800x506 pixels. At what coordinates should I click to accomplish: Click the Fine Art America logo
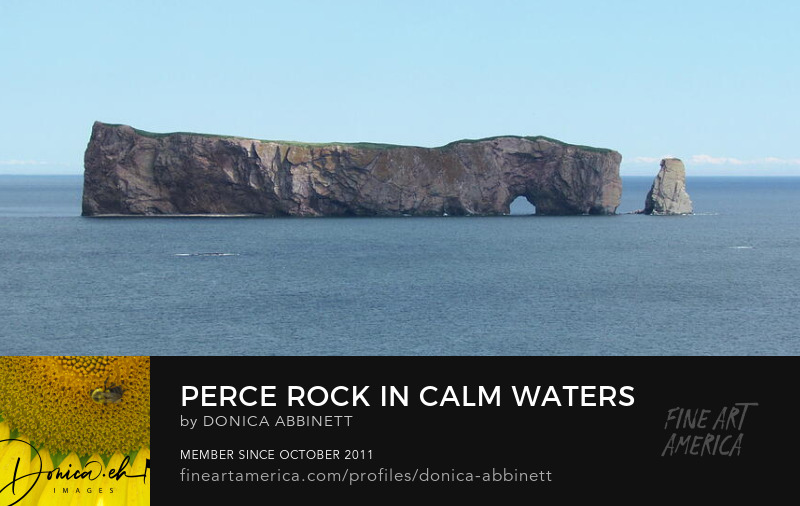pos(709,430)
